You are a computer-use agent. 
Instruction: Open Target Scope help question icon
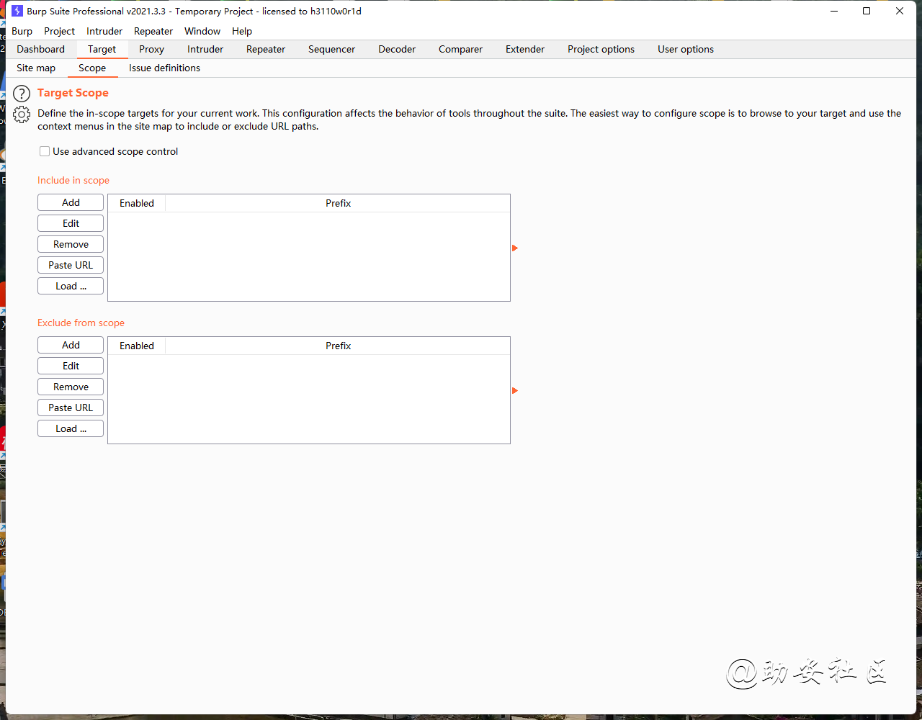(x=21, y=93)
